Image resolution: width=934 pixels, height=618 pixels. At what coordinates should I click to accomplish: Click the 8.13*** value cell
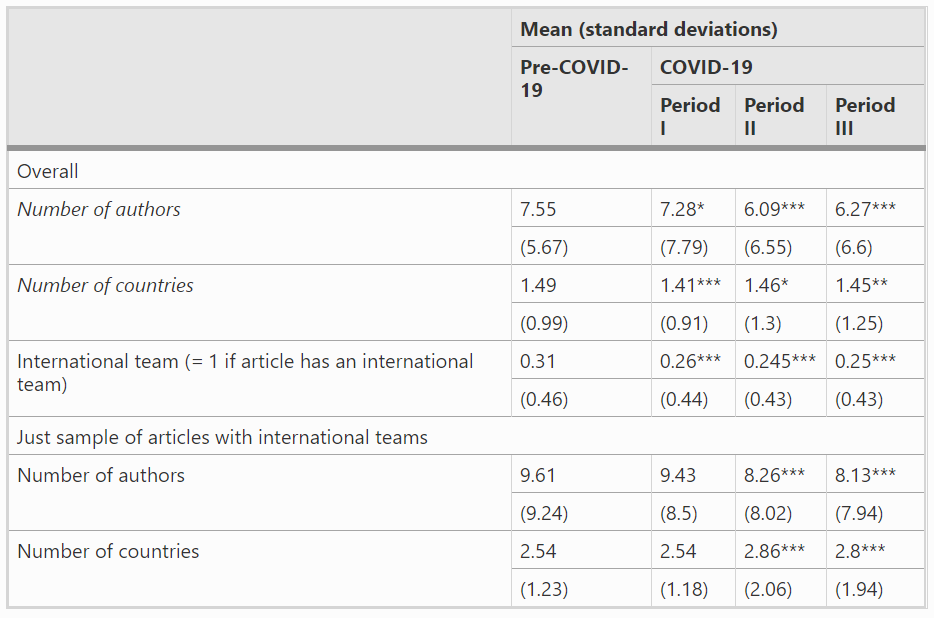pyautogui.click(x=866, y=475)
